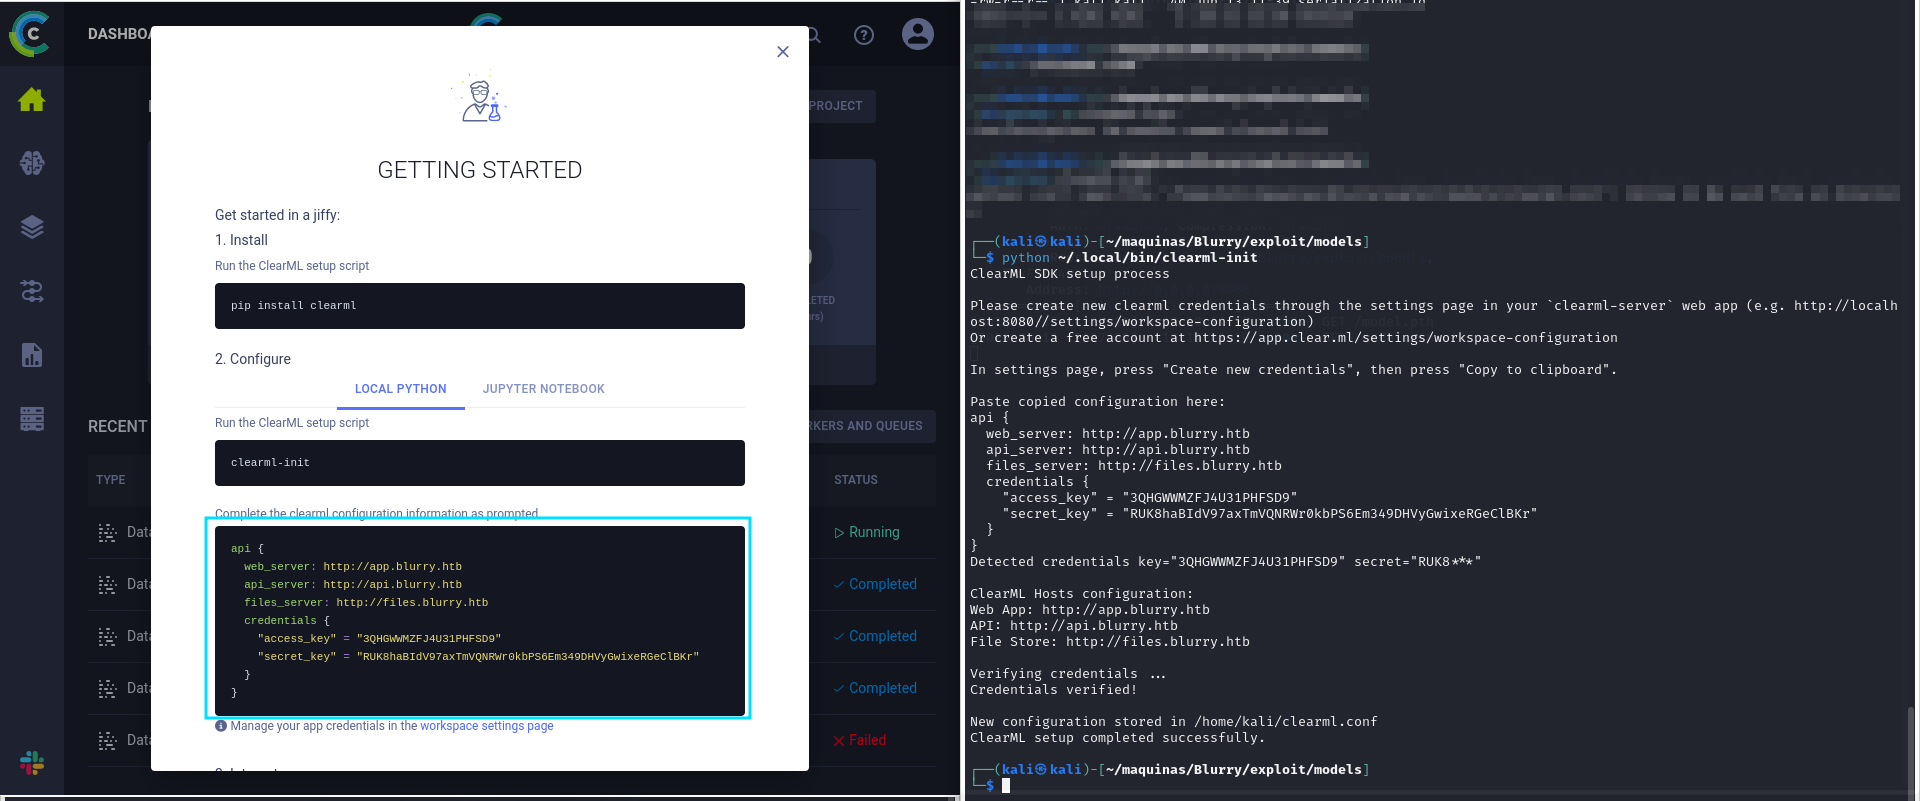Click the clearml-init command box

tap(479, 463)
